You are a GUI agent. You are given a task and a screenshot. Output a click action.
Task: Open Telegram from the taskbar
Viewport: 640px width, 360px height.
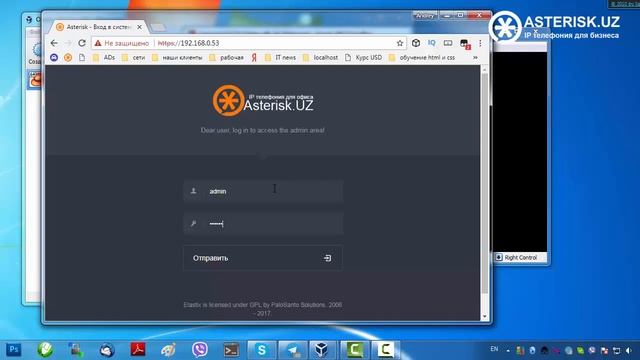[293, 350]
